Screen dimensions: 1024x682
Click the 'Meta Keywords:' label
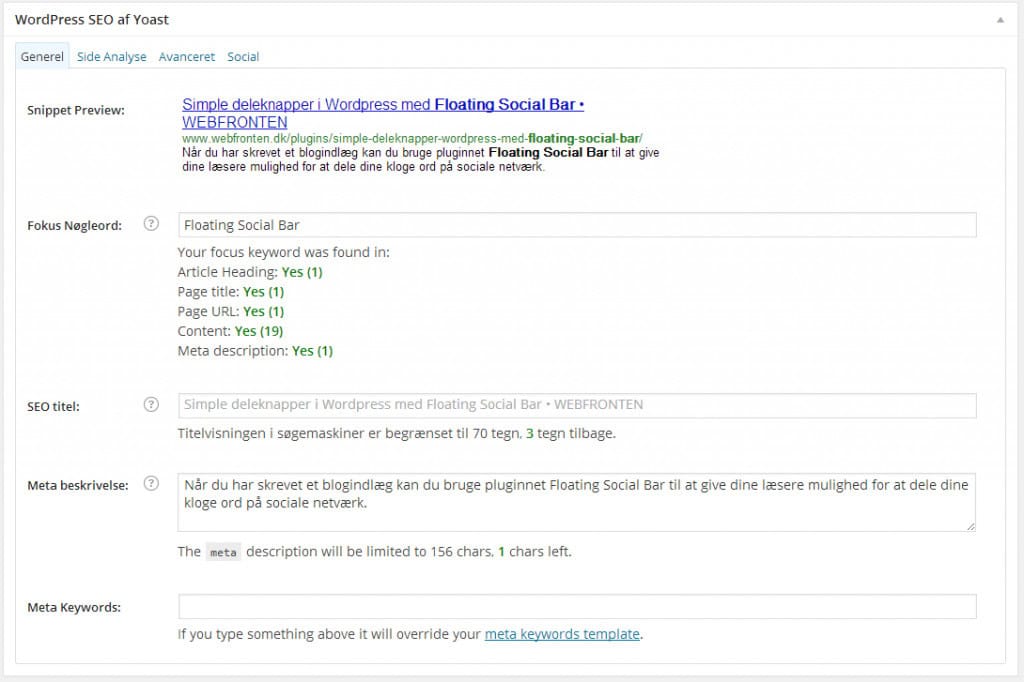(74, 608)
